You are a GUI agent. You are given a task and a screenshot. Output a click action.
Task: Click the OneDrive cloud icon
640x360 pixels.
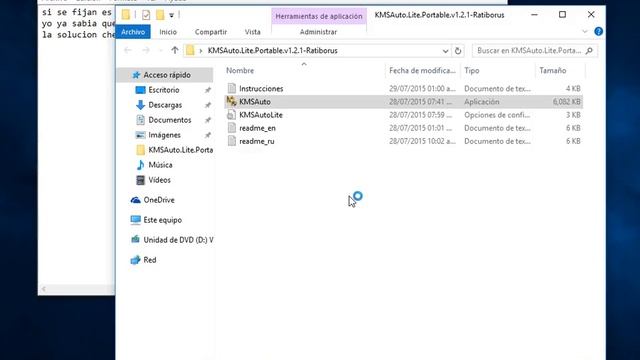click(136, 200)
